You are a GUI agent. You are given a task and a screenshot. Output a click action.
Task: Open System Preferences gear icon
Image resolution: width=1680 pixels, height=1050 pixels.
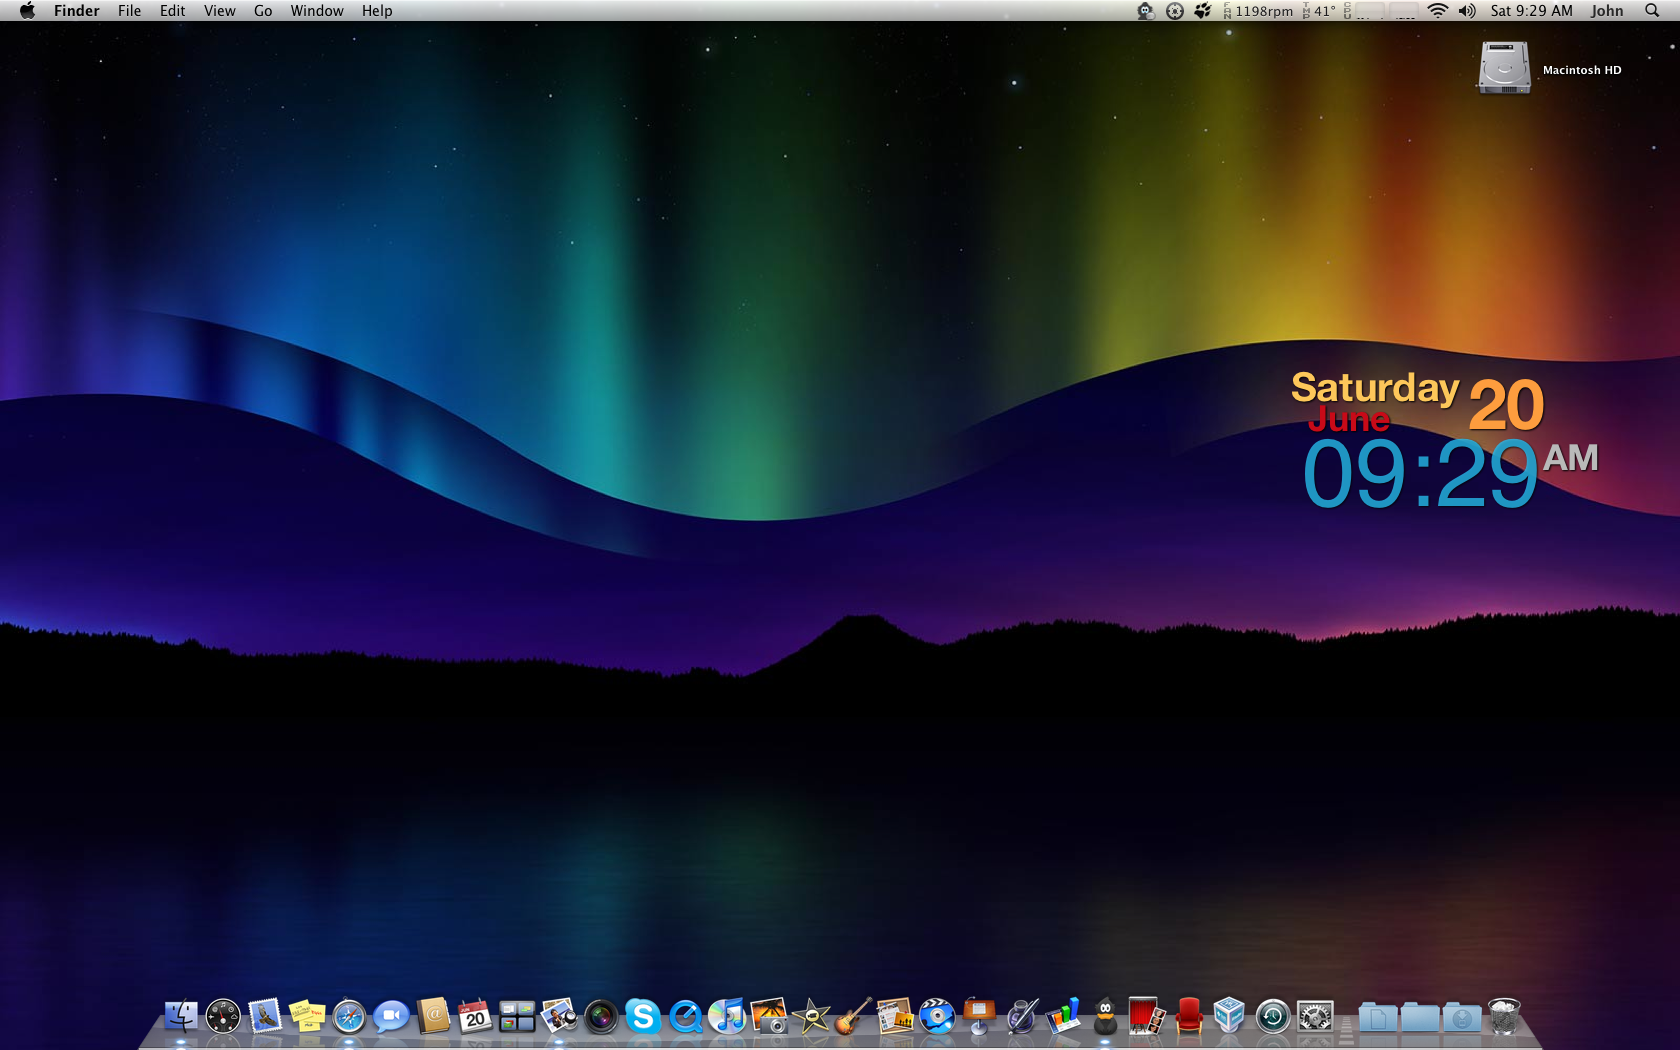(1315, 1017)
